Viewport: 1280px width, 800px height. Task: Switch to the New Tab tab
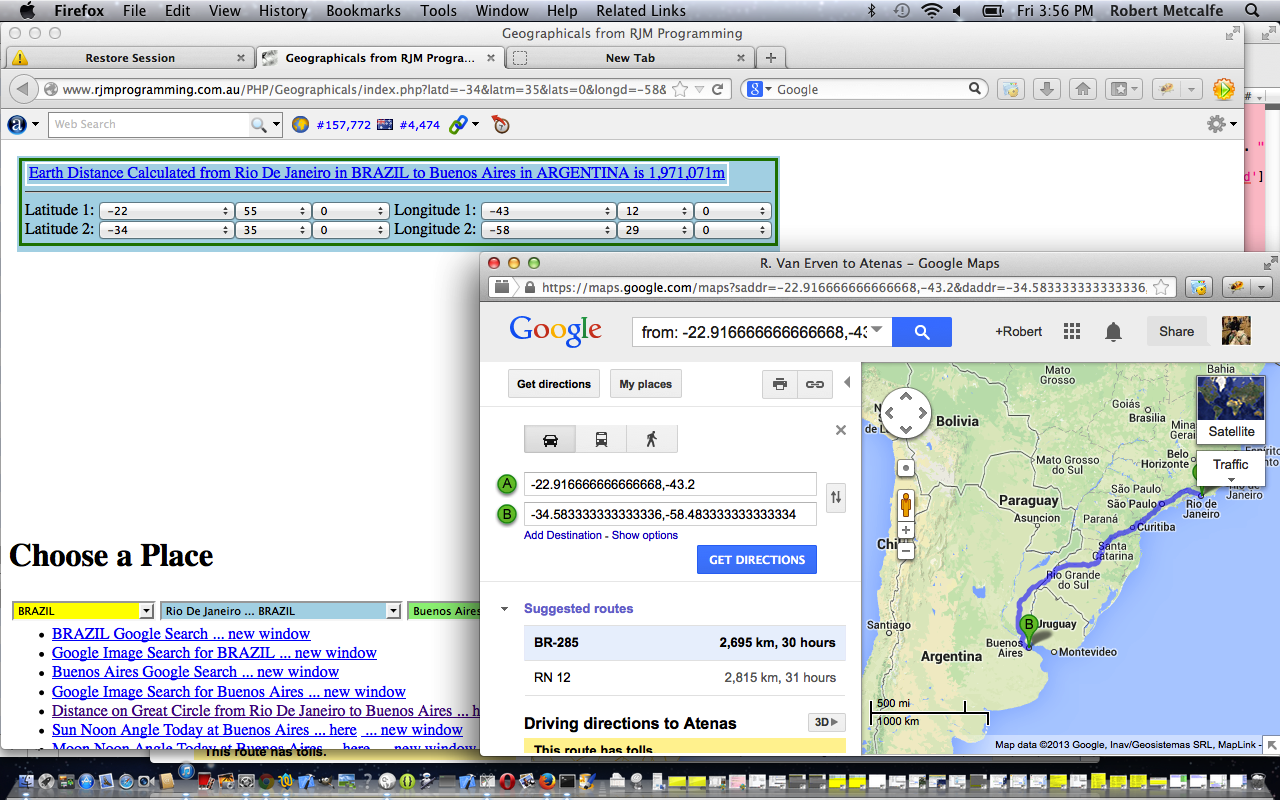[x=630, y=58]
